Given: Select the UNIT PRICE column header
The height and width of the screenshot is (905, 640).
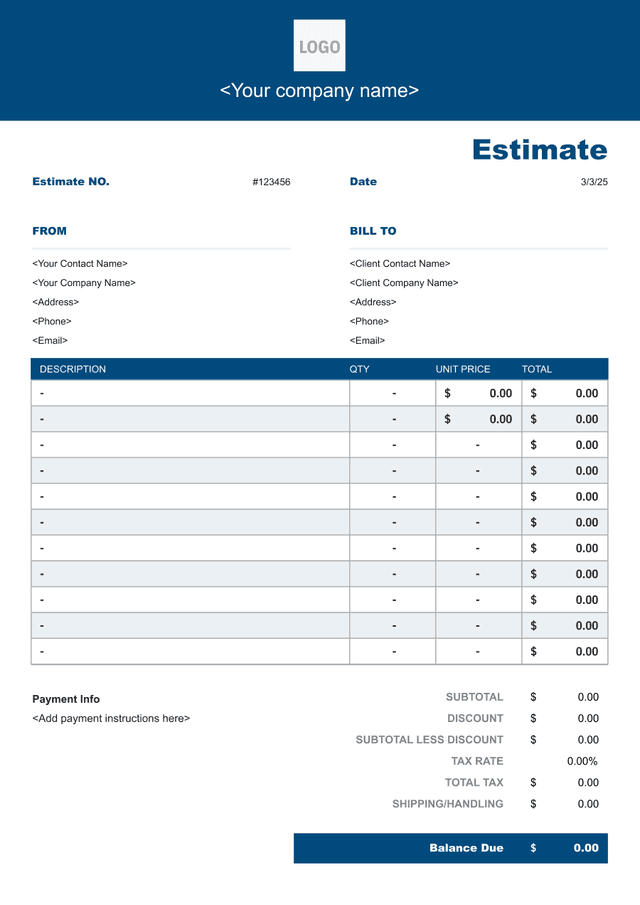Looking at the screenshot, I should coord(463,369).
